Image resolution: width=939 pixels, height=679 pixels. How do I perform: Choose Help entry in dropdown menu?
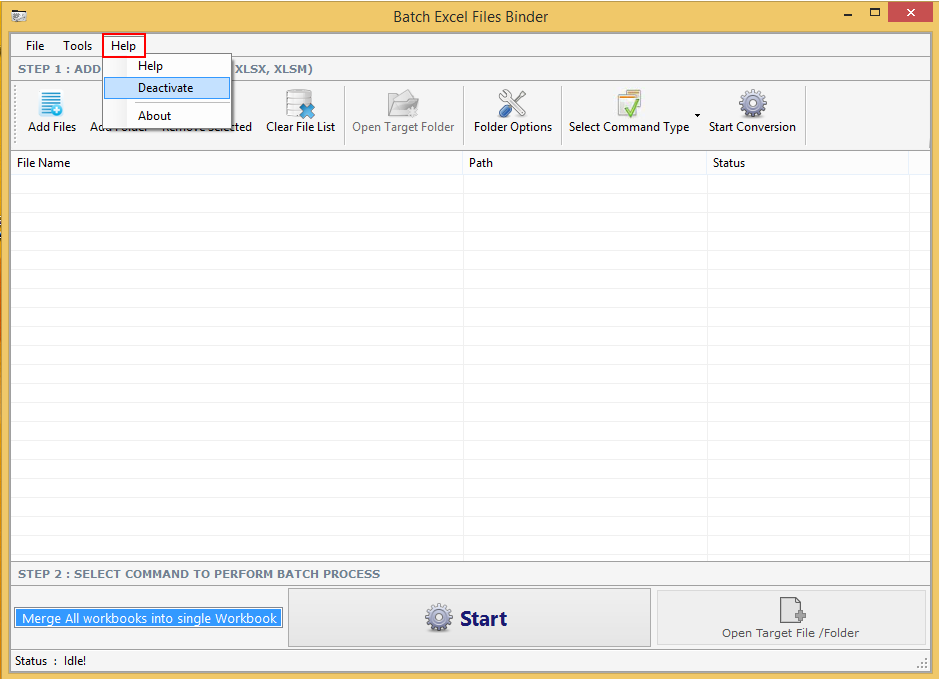(x=167, y=66)
